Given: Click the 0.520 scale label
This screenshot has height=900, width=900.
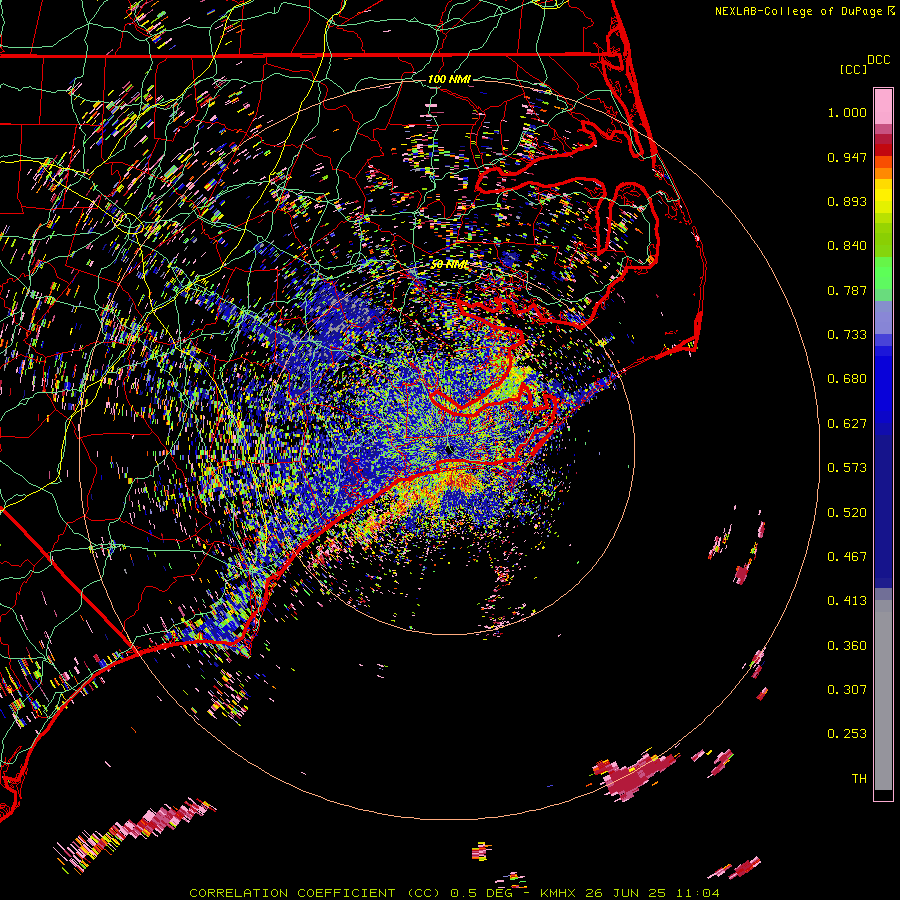Looking at the screenshot, I should [x=847, y=513].
